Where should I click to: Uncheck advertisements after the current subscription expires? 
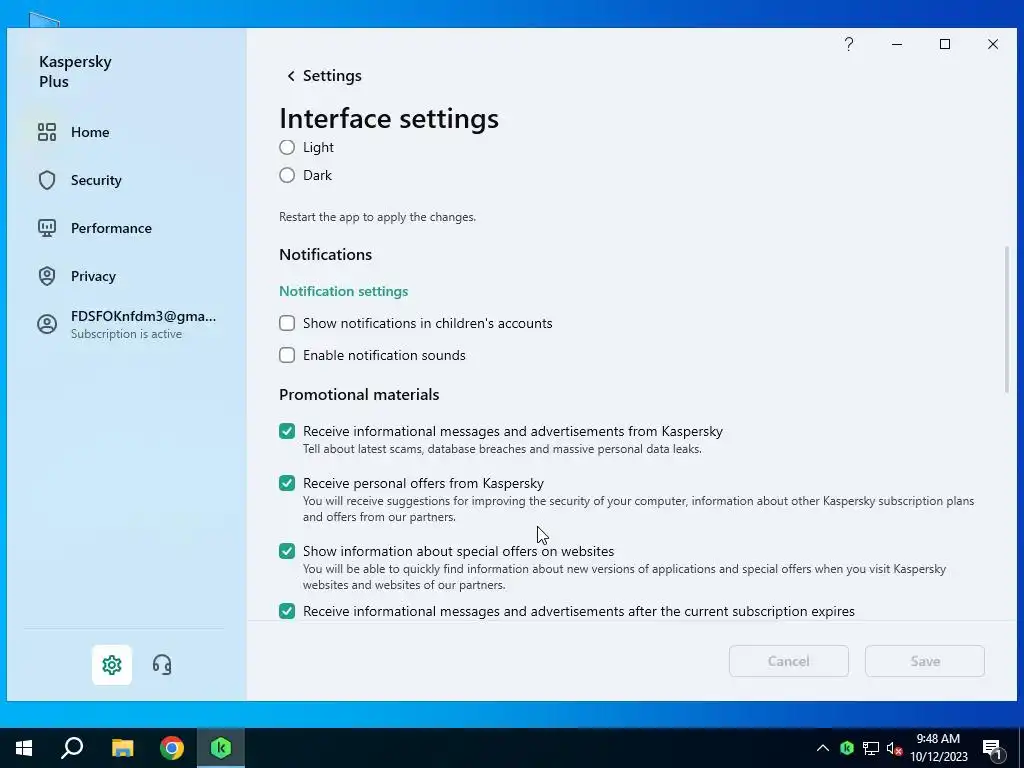click(x=287, y=611)
